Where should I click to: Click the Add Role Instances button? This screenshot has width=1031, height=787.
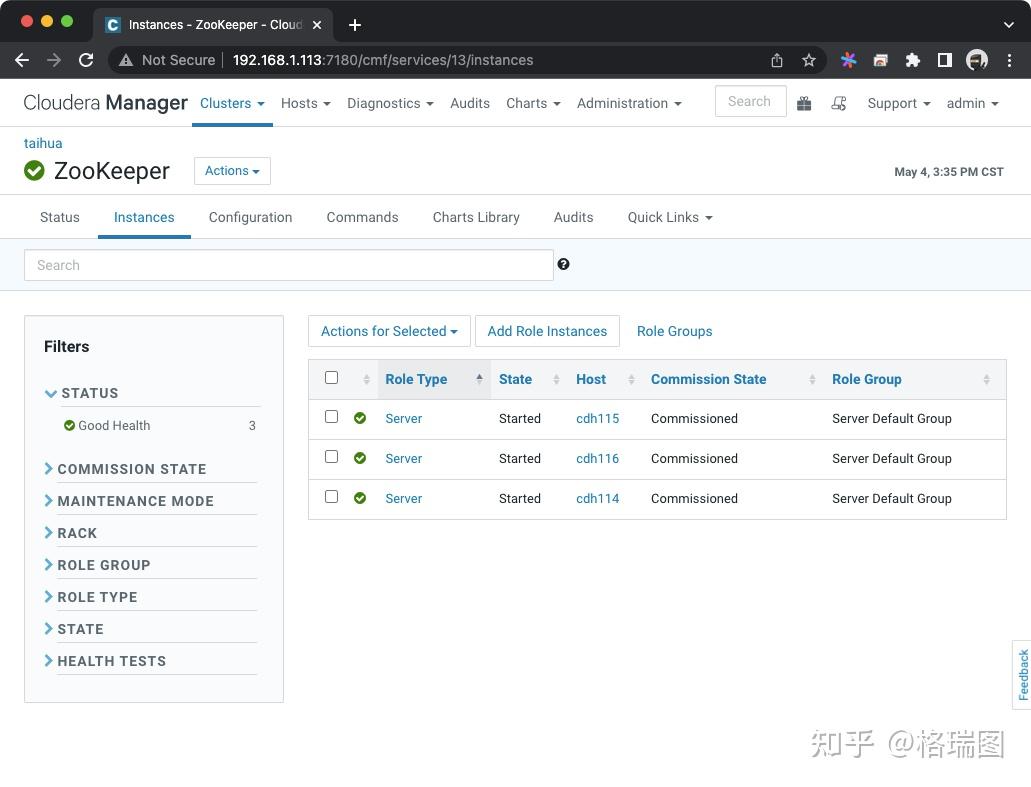547,331
